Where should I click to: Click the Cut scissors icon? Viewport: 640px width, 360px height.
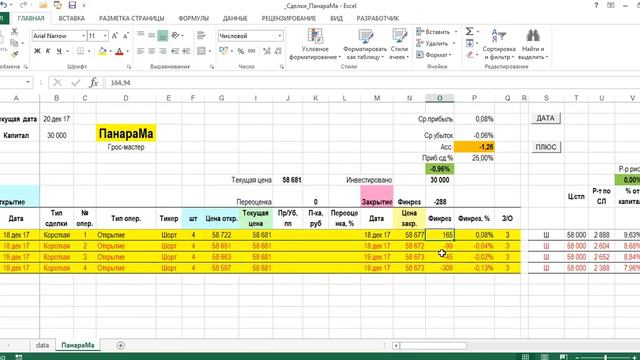(x=14, y=31)
